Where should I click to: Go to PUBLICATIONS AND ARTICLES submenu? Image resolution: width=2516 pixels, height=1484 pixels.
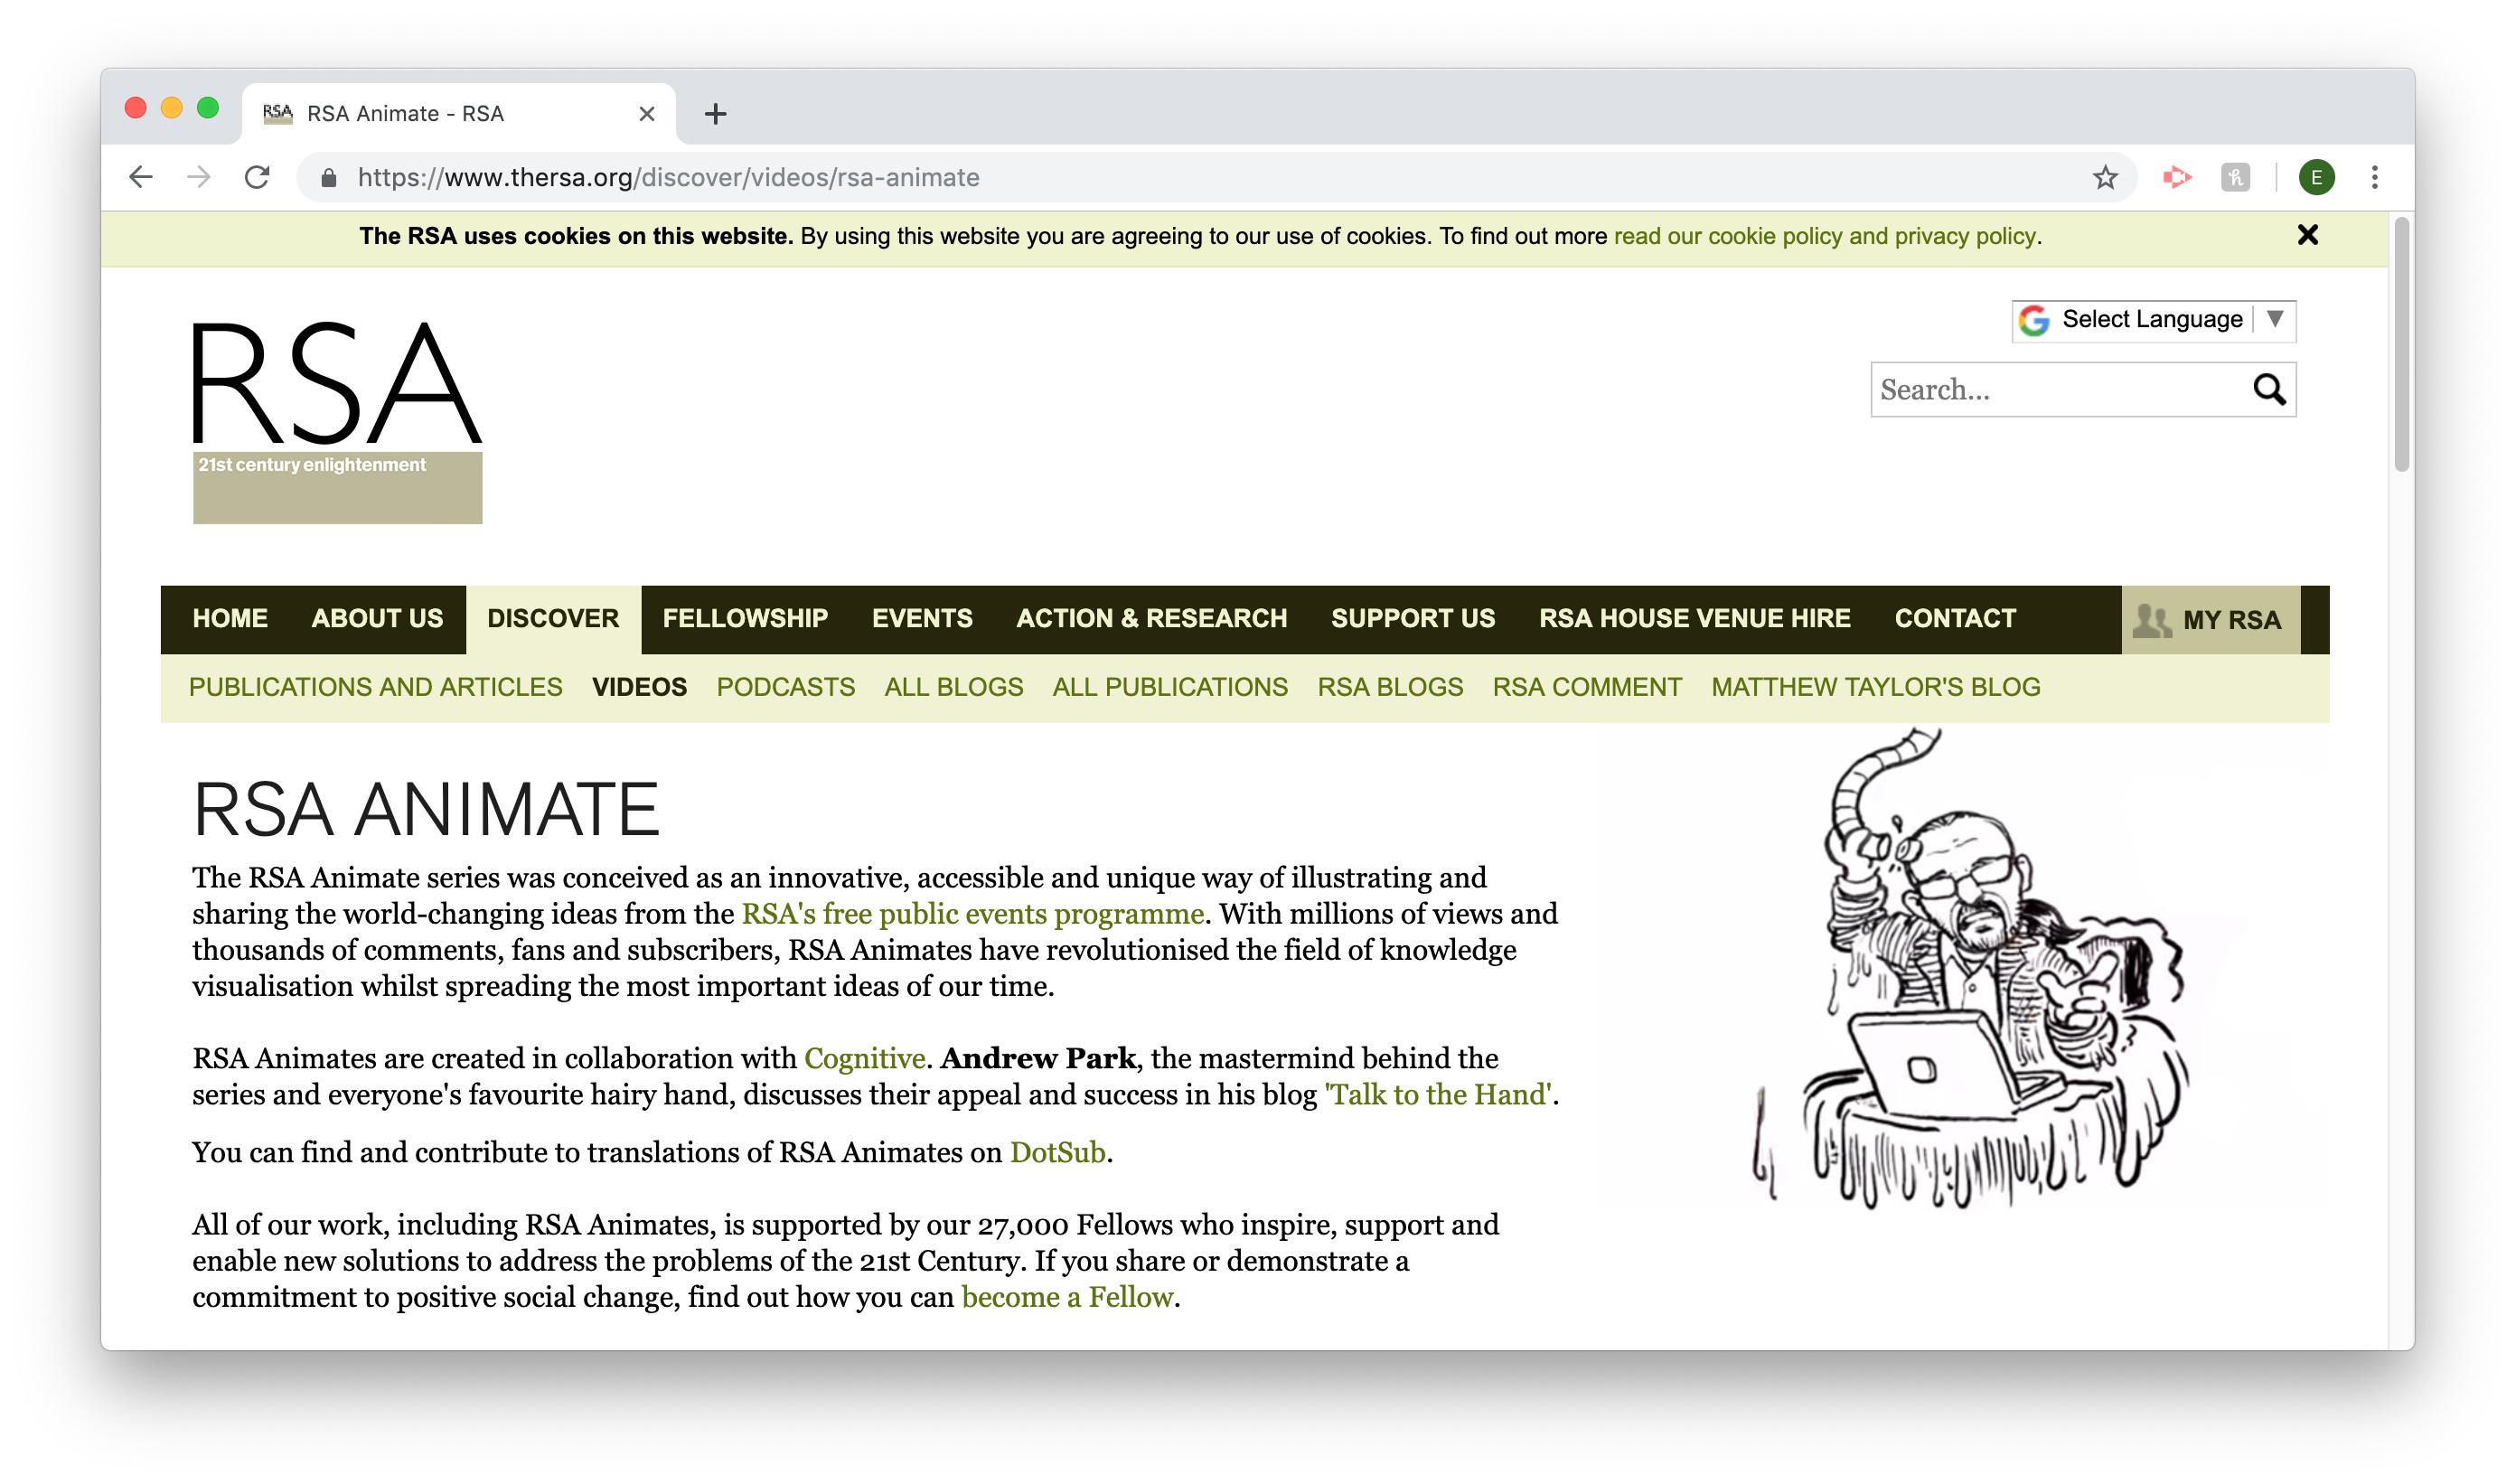375,687
